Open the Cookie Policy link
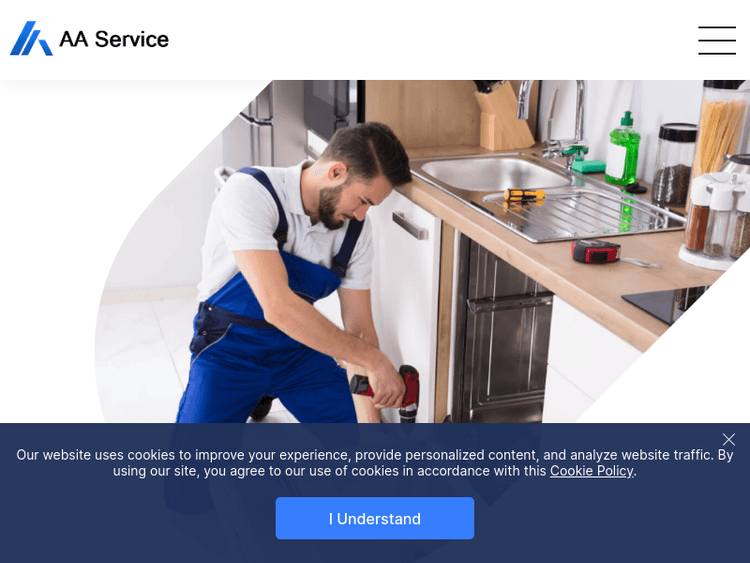The width and height of the screenshot is (750, 563). (591, 471)
